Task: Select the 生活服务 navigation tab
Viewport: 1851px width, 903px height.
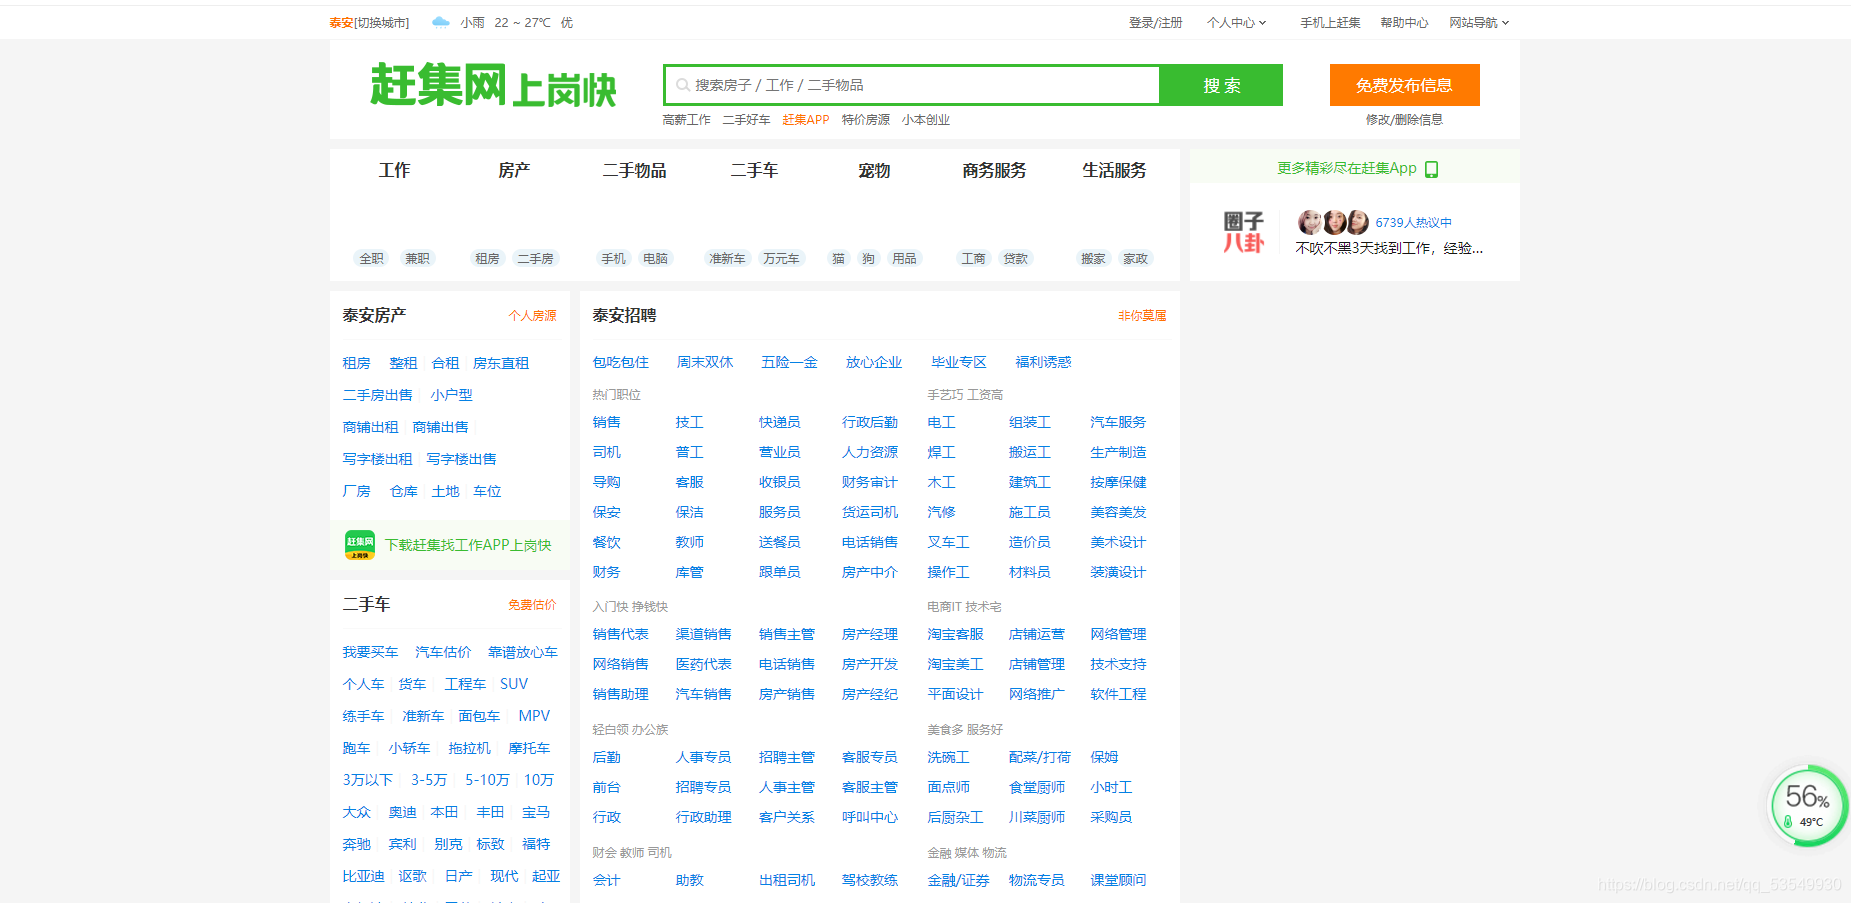Action: tap(1114, 170)
